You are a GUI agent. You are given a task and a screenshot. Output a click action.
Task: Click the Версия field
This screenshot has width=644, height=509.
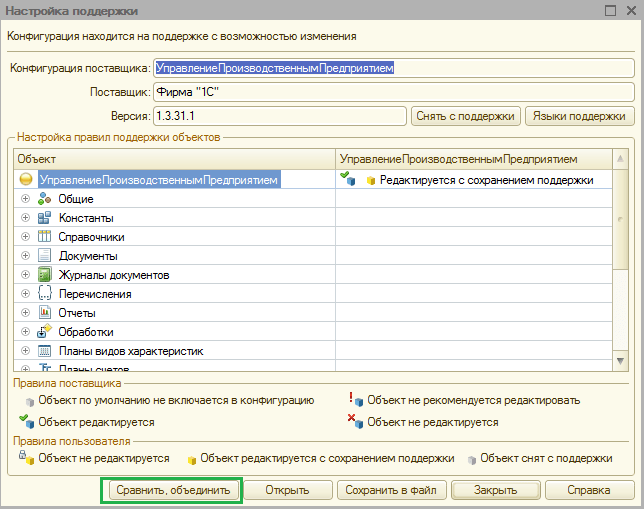pos(280,116)
